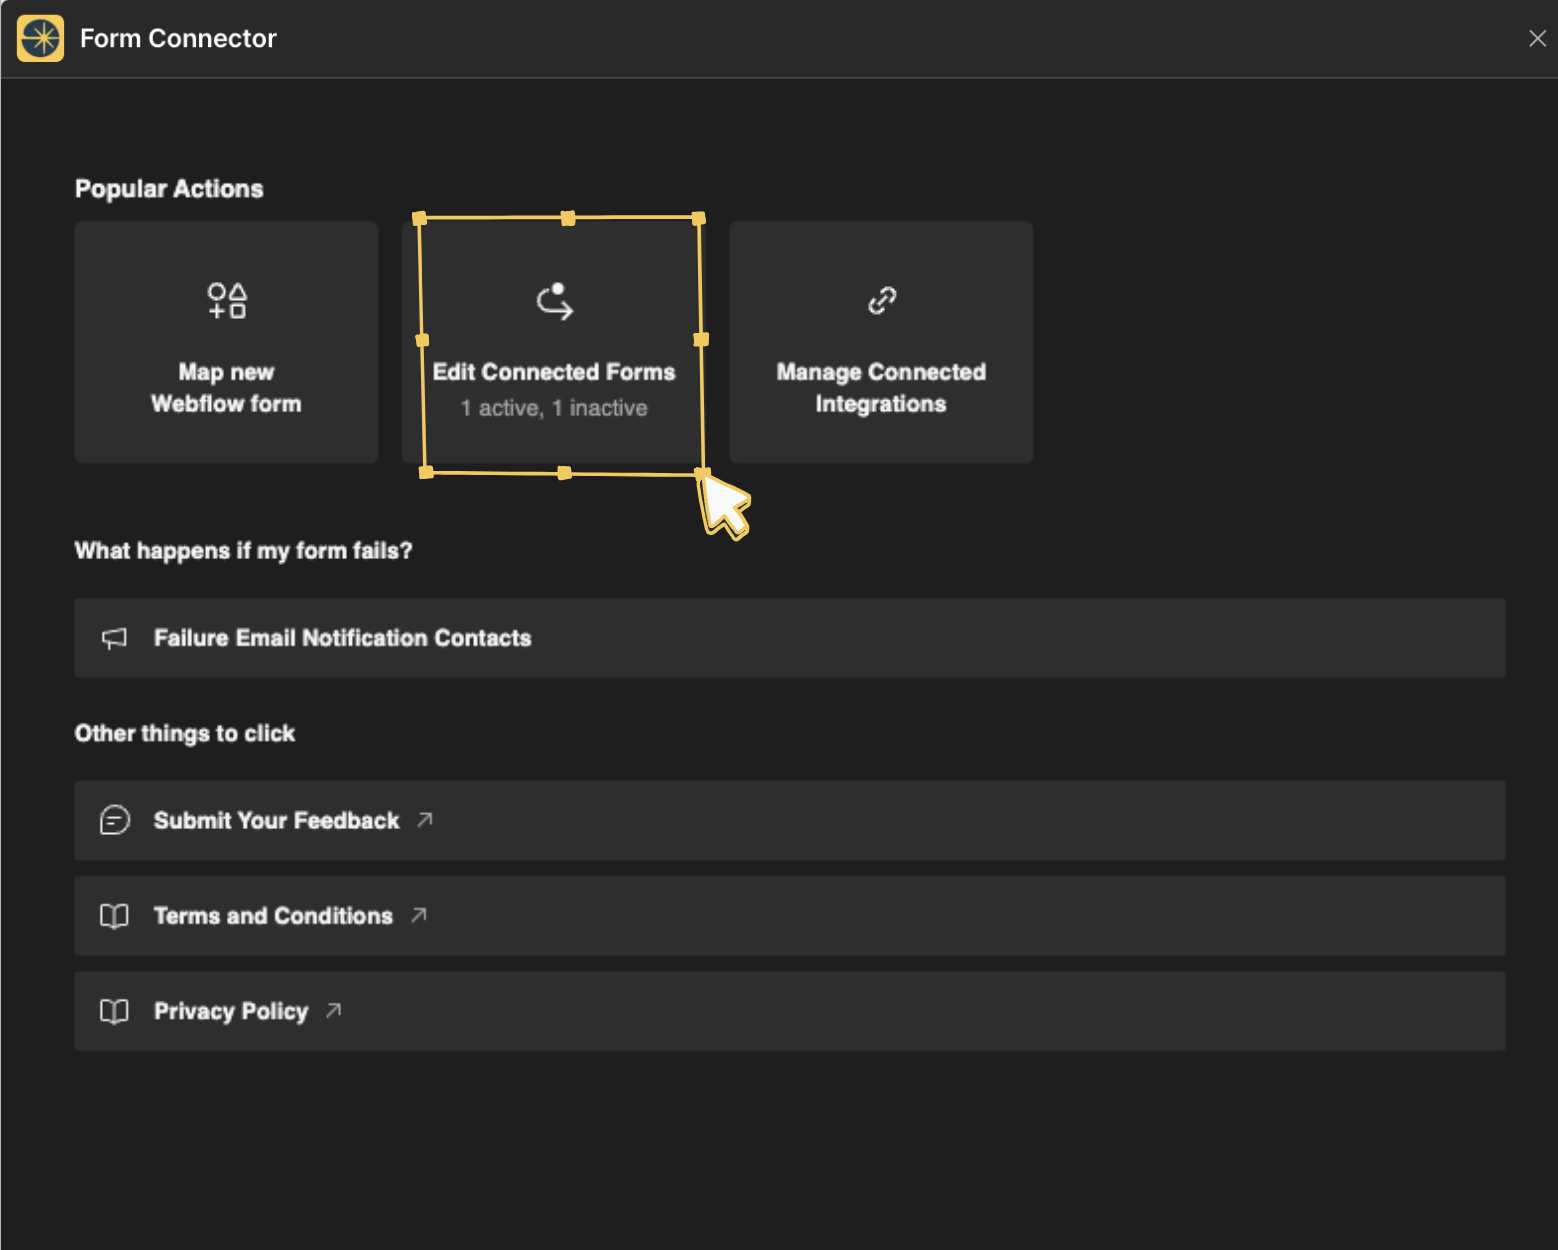Viewport: 1558px width, 1250px height.
Task: Click the external arrow after Terms and Conditions
Action: [x=419, y=915]
